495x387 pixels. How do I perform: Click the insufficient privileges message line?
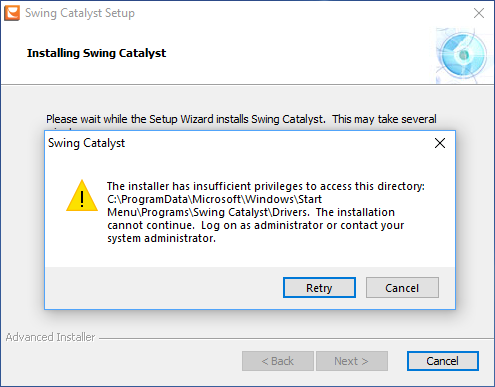pos(266,186)
